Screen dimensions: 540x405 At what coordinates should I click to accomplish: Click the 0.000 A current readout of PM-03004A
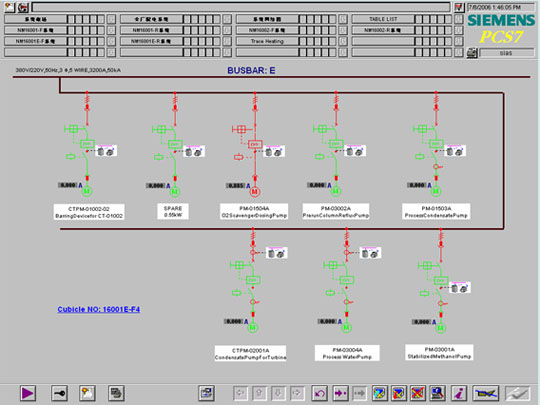[327, 321]
